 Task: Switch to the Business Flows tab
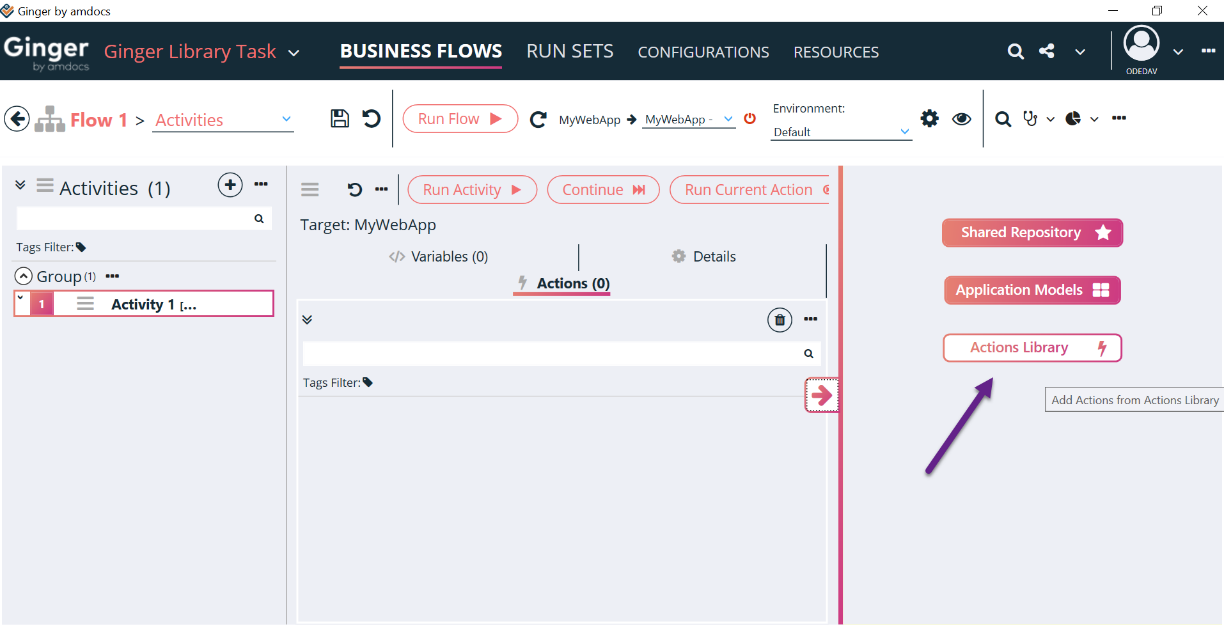(x=421, y=51)
